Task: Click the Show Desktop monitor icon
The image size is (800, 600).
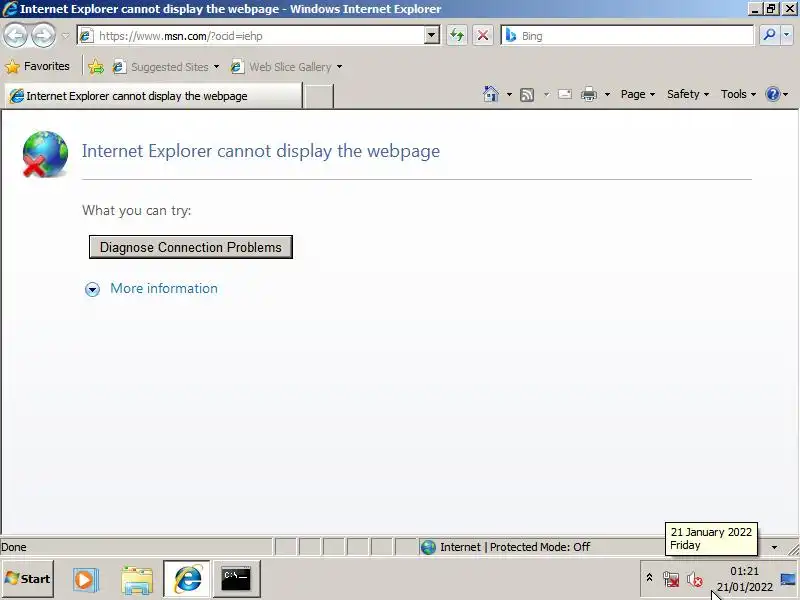Action: 788,580
